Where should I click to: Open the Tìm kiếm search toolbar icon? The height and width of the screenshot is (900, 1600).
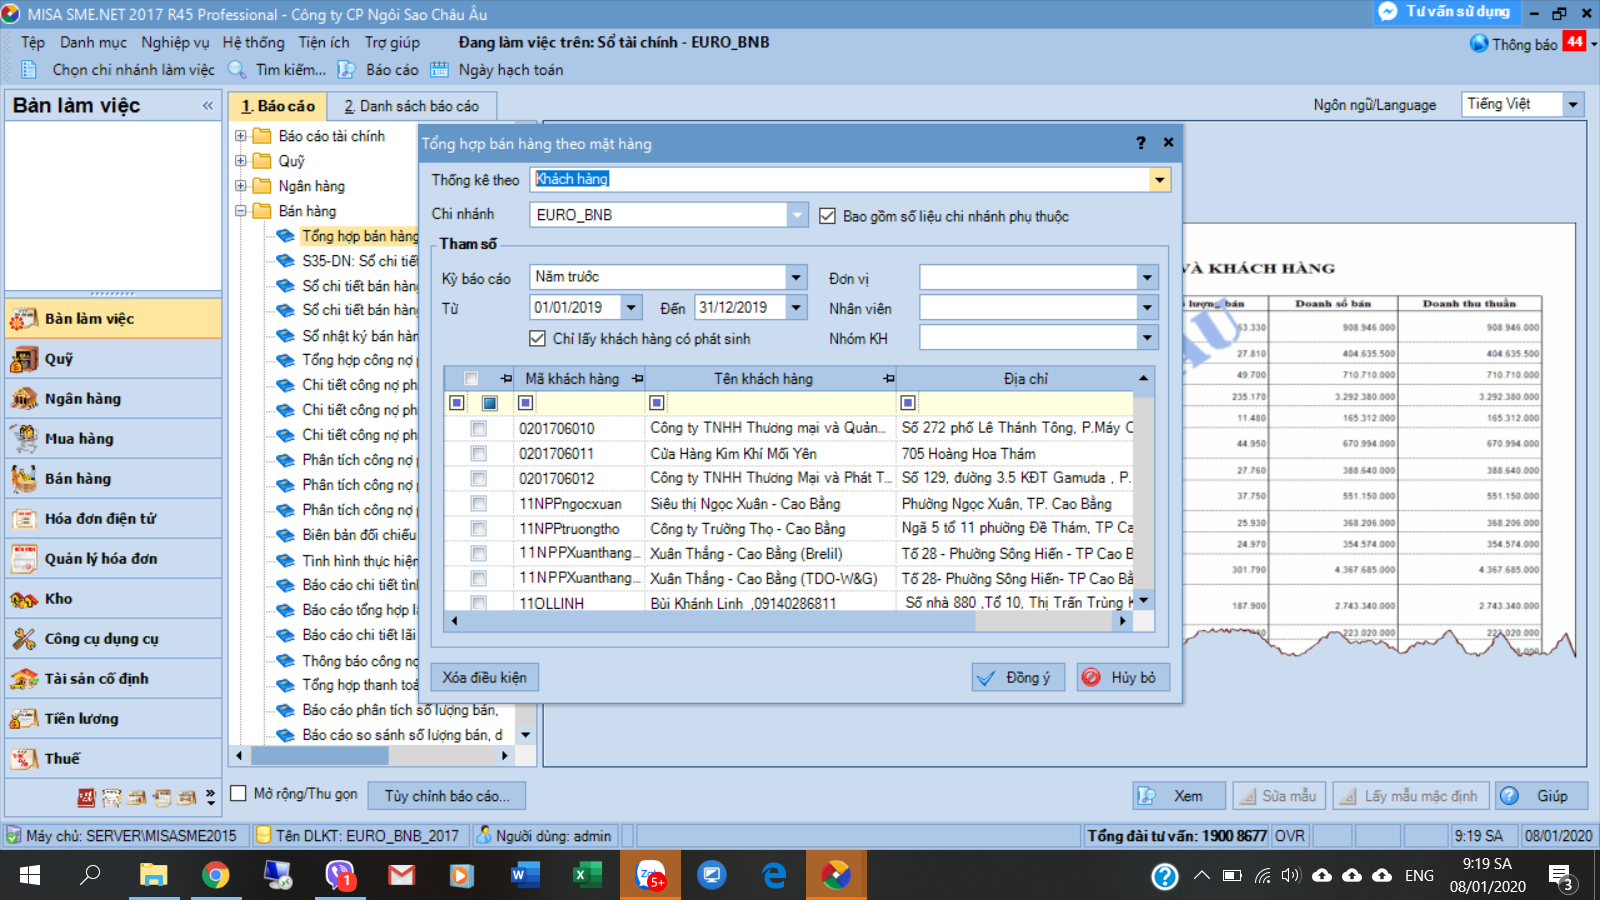pyautogui.click(x=237, y=70)
